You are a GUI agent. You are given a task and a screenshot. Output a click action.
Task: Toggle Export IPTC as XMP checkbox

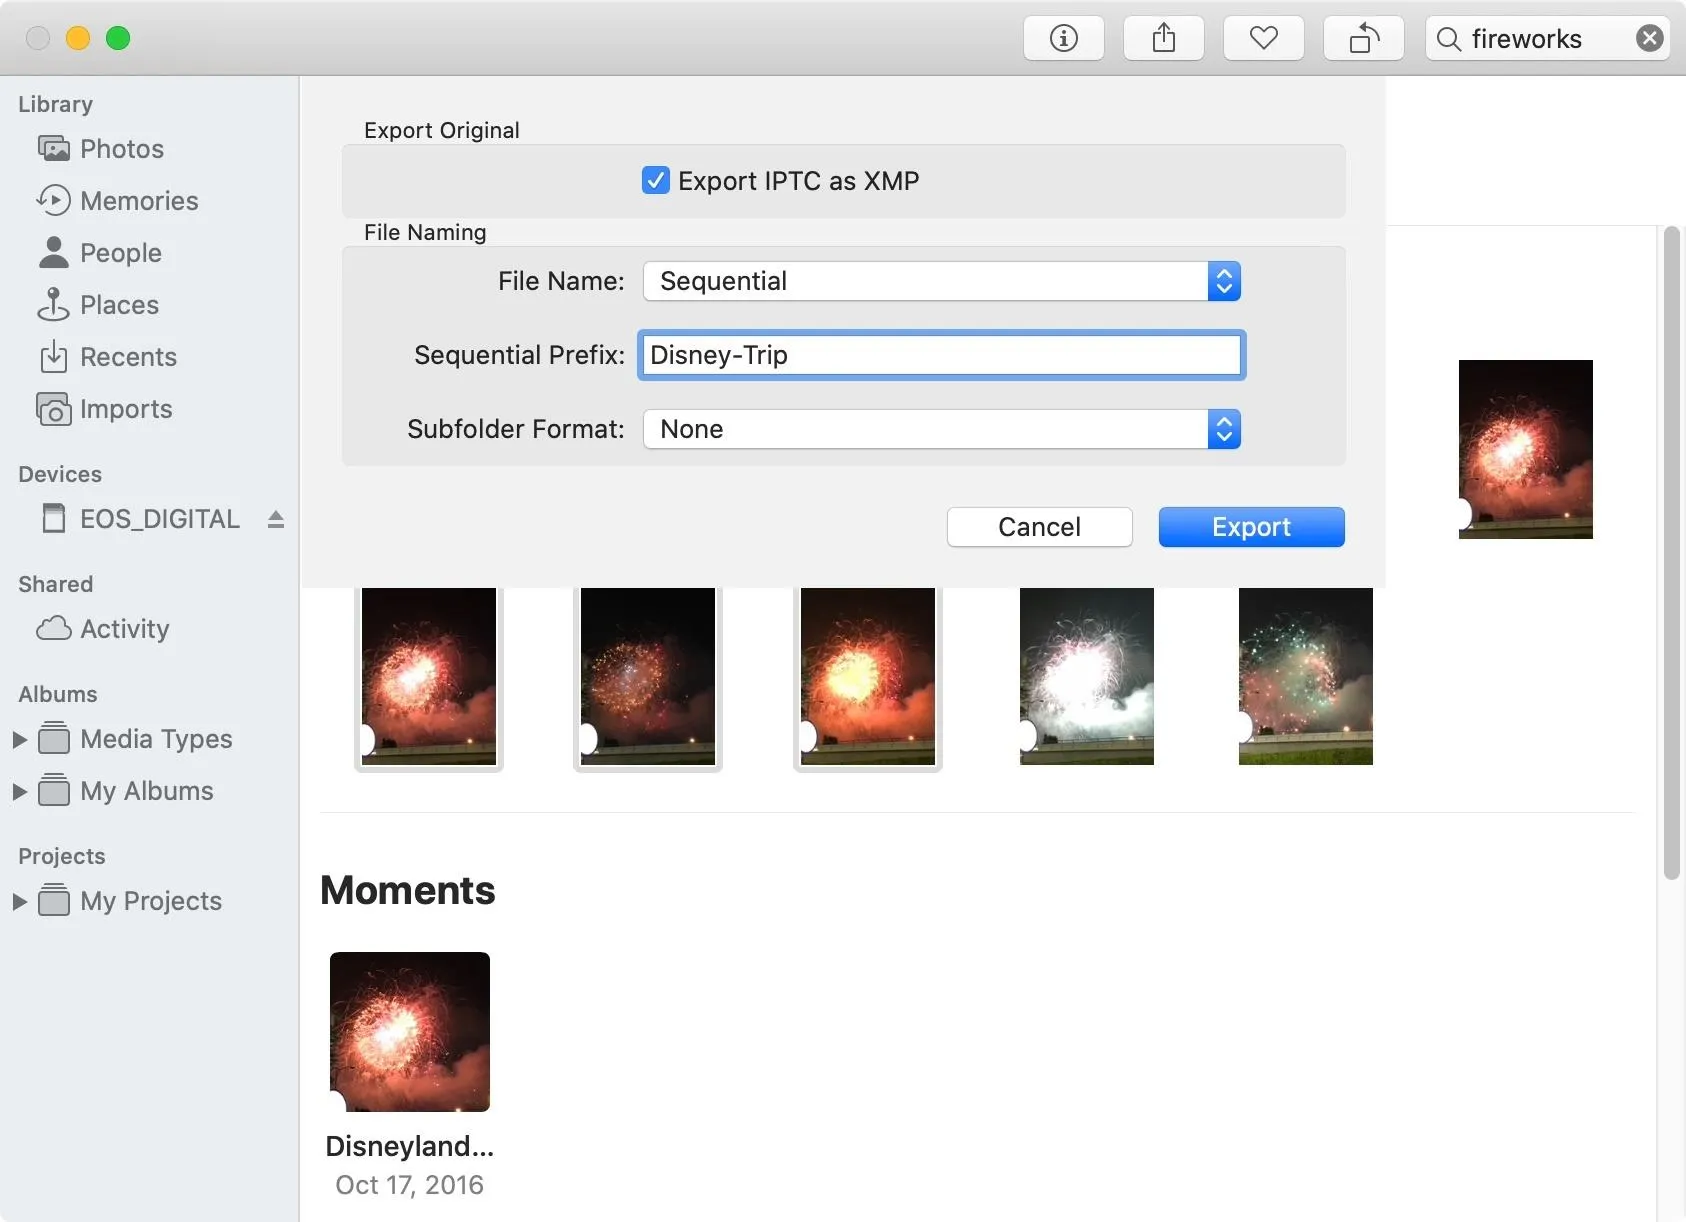click(x=656, y=181)
